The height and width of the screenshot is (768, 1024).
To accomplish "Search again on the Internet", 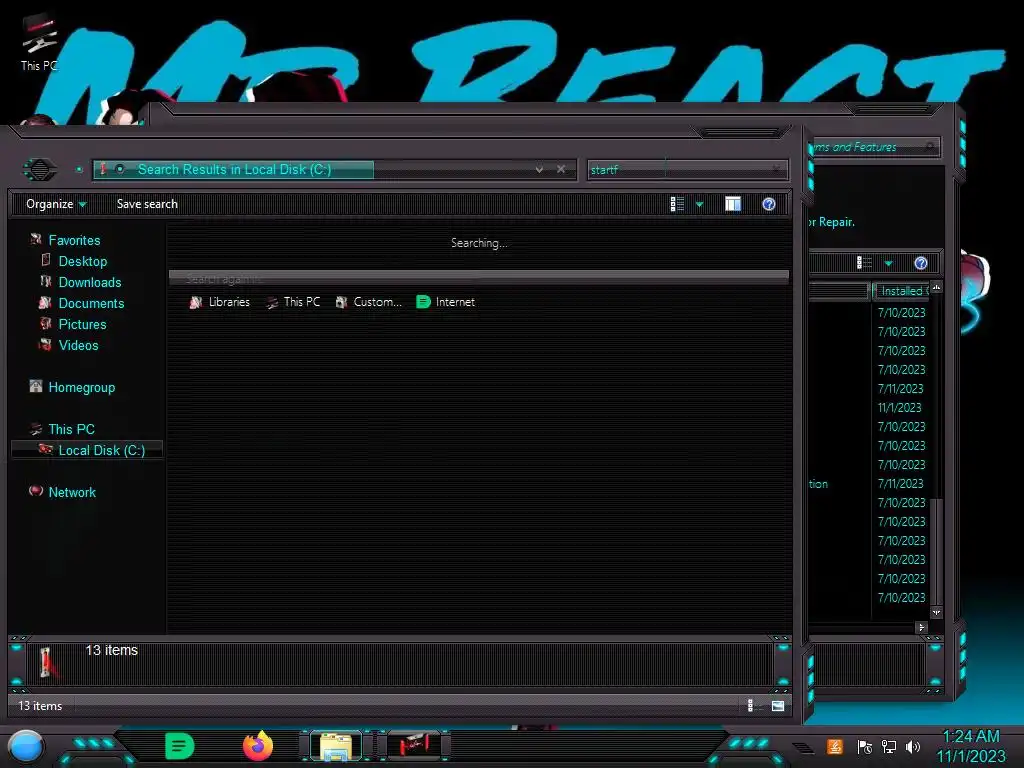I will click(445, 302).
